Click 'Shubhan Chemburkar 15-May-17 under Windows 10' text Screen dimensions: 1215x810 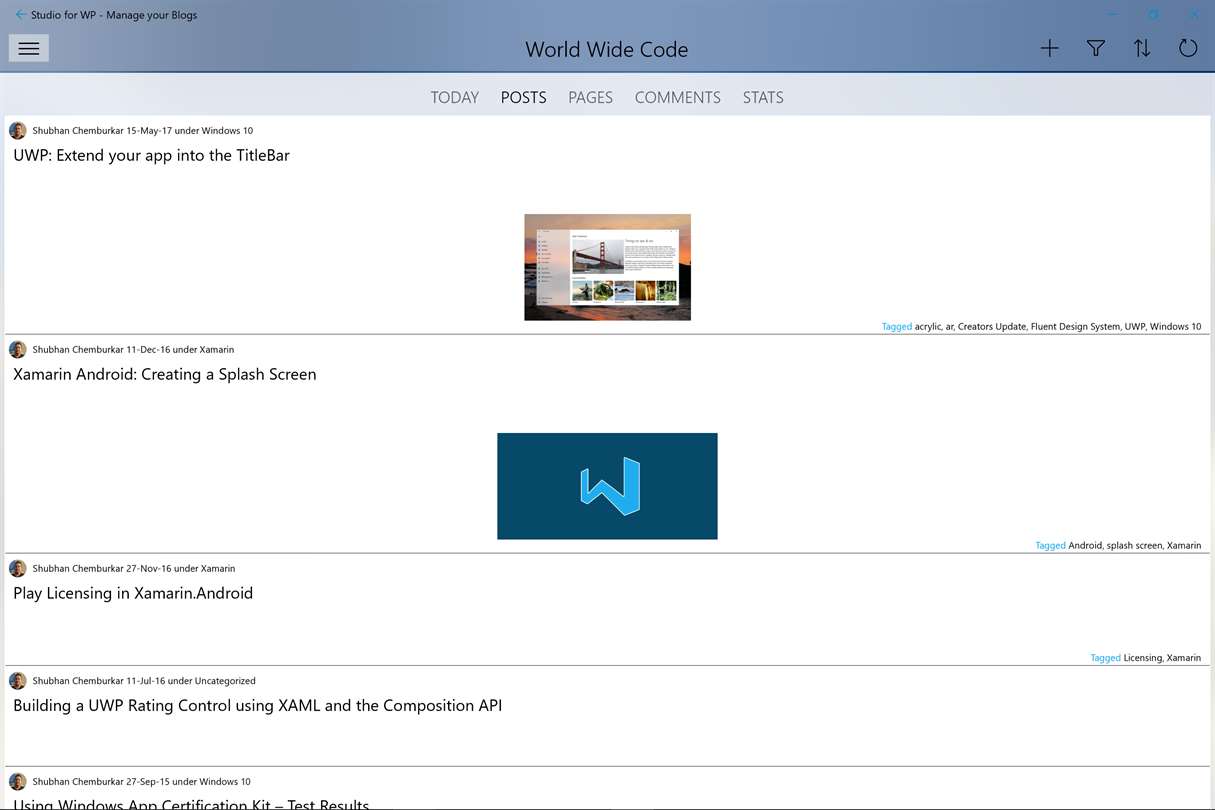coord(142,131)
